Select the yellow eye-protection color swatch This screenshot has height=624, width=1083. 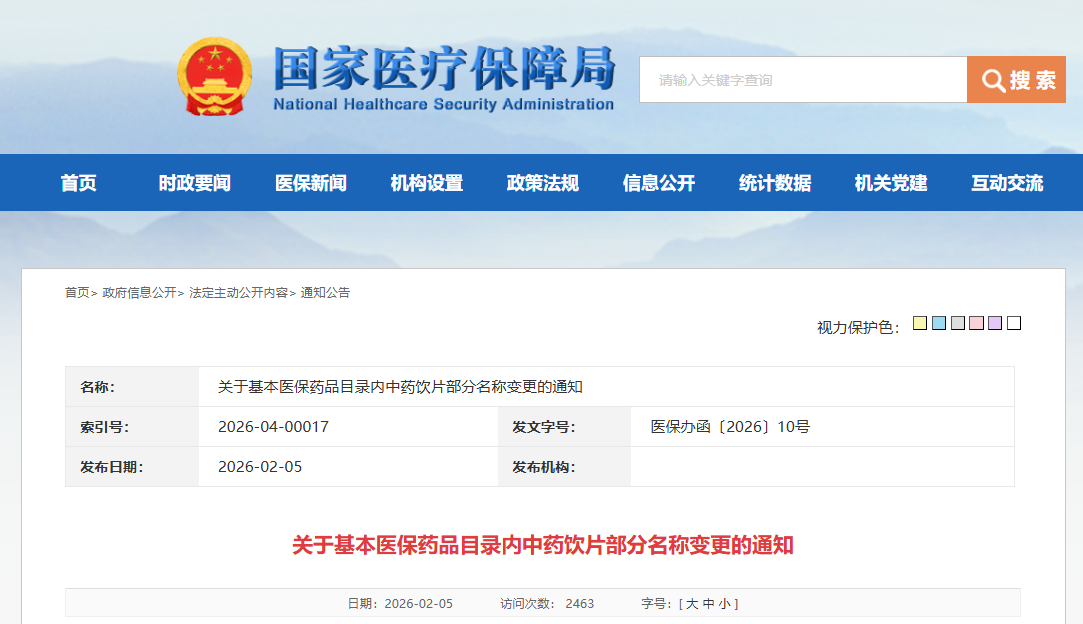point(920,324)
